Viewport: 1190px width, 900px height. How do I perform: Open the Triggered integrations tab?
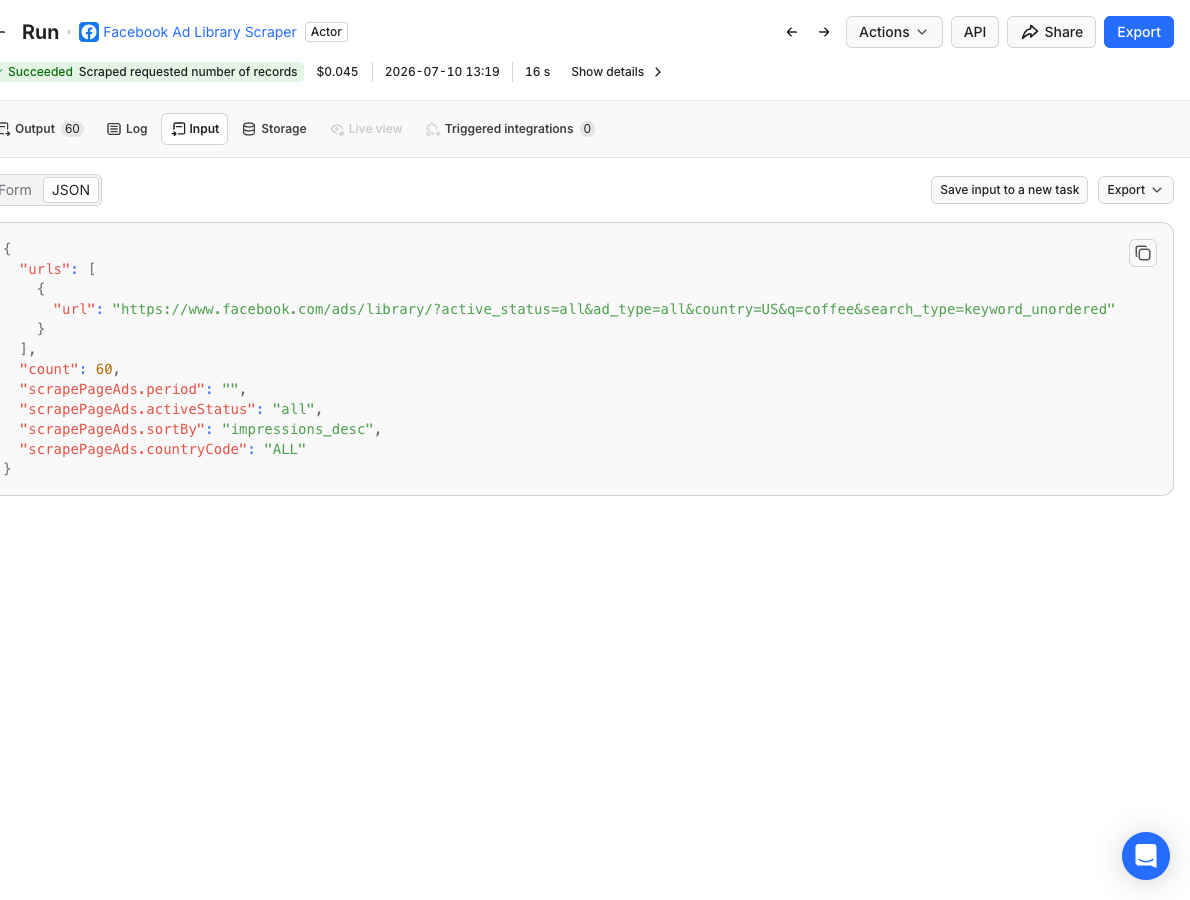509,129
